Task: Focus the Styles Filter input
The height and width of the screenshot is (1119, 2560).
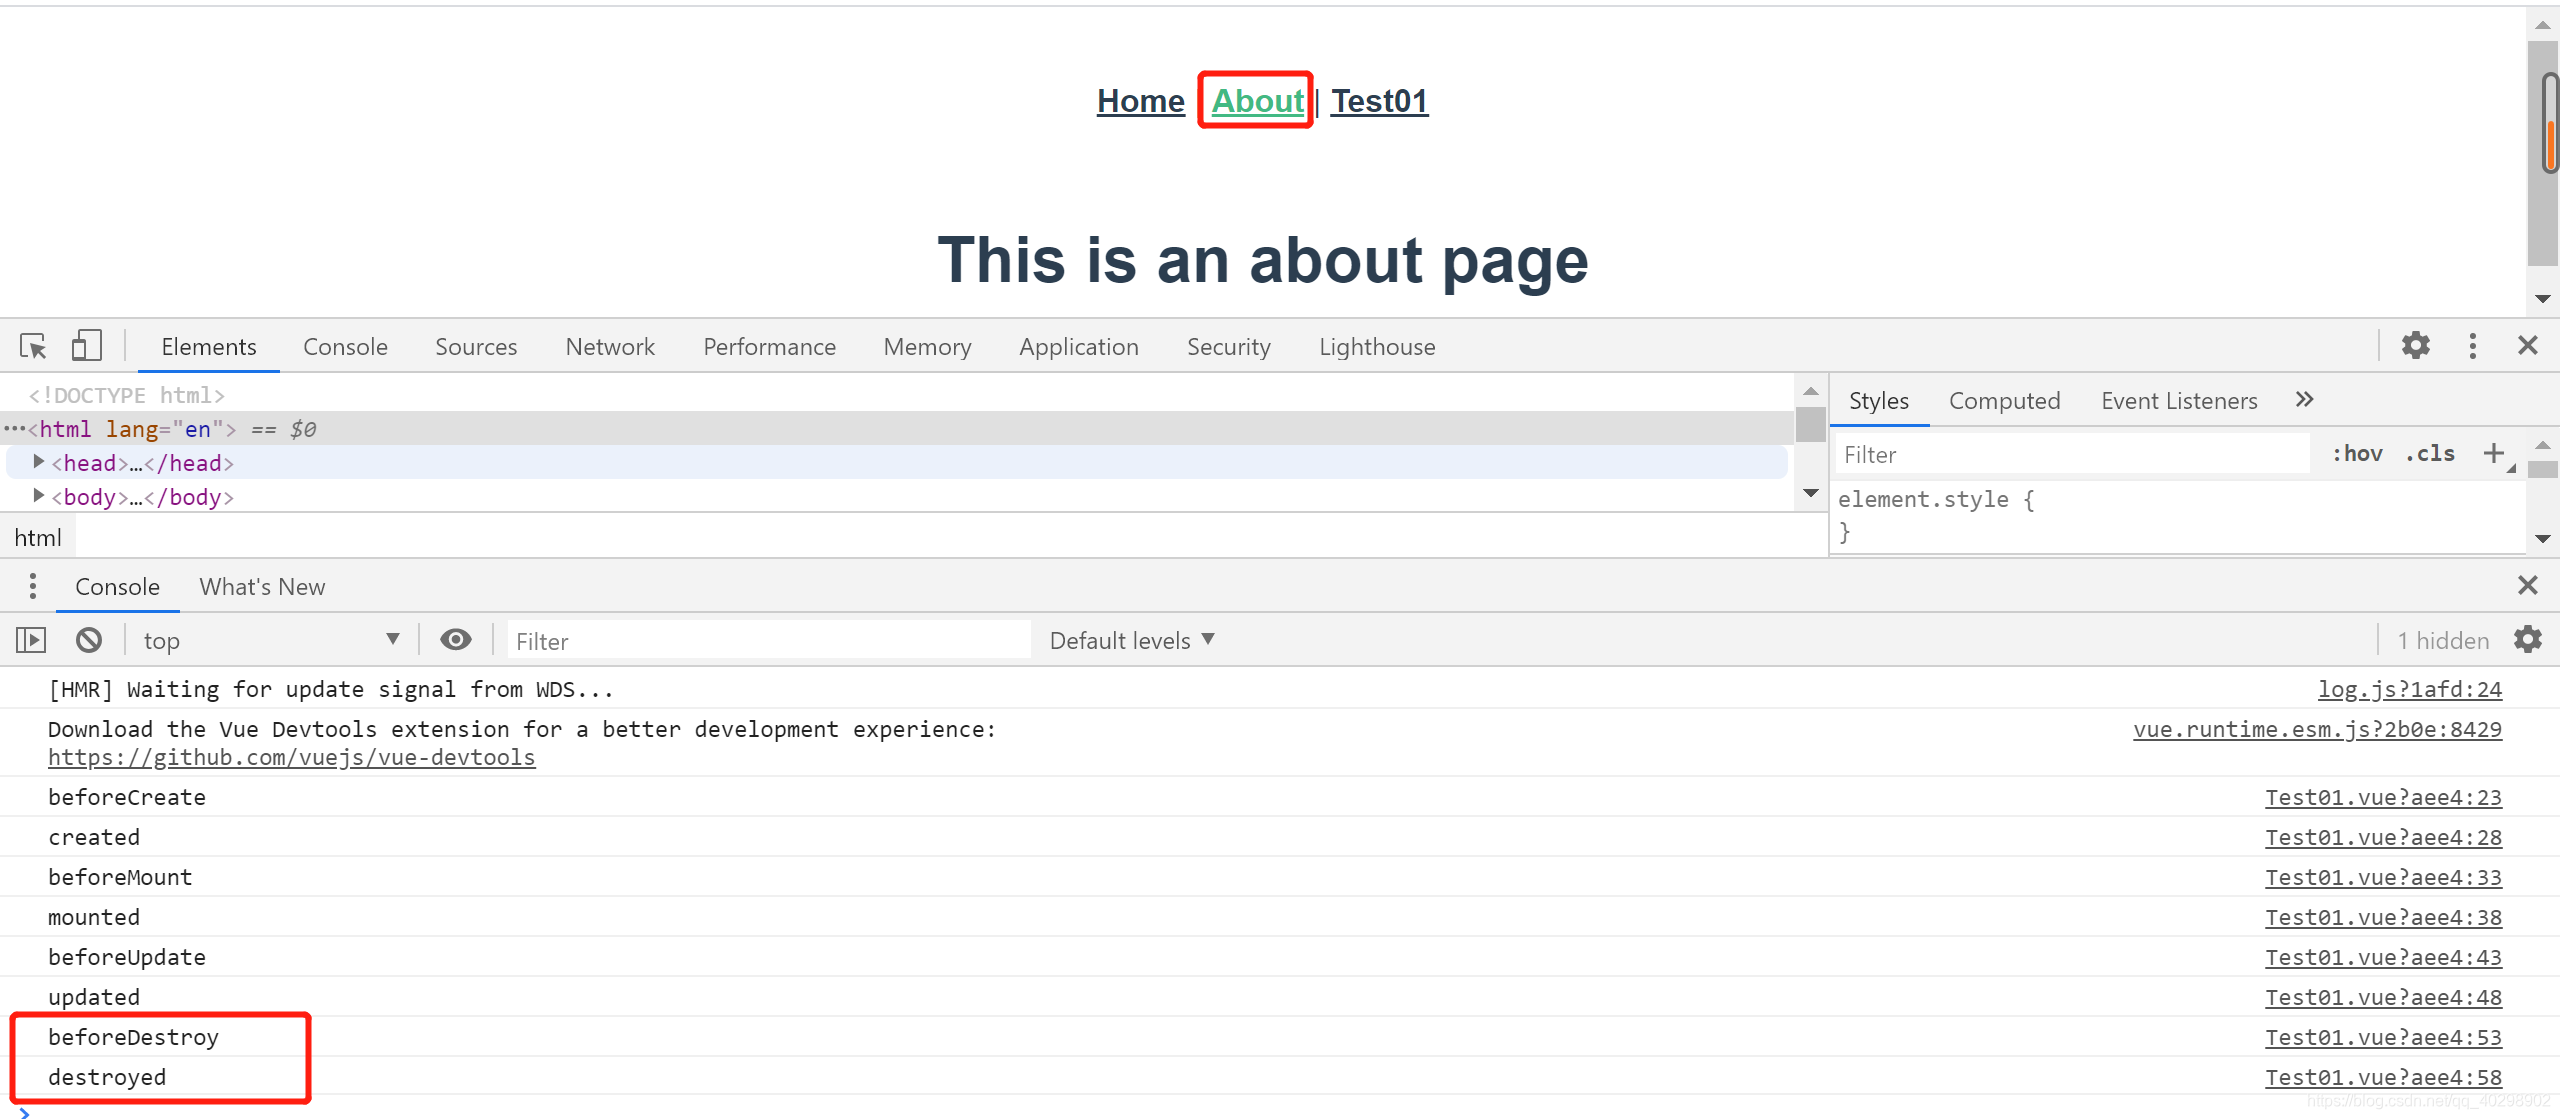Action: click(x=2072, y=454)
